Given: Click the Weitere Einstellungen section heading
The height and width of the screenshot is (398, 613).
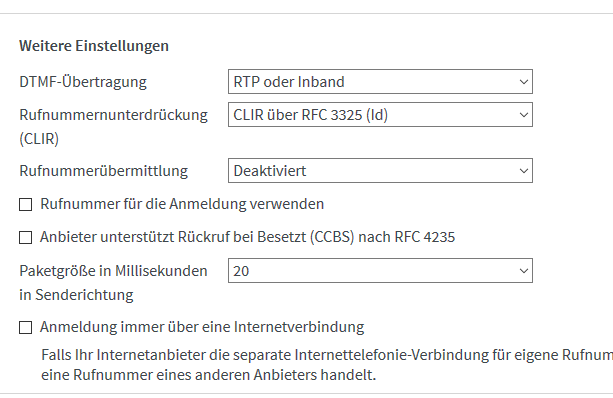Looking at the screenshot, I should (x=94, y=46).
